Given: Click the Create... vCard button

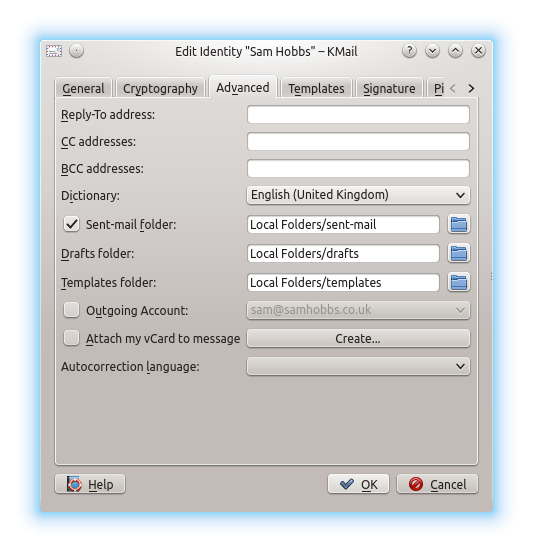Looking at the screenshot, I should (358, 338).
